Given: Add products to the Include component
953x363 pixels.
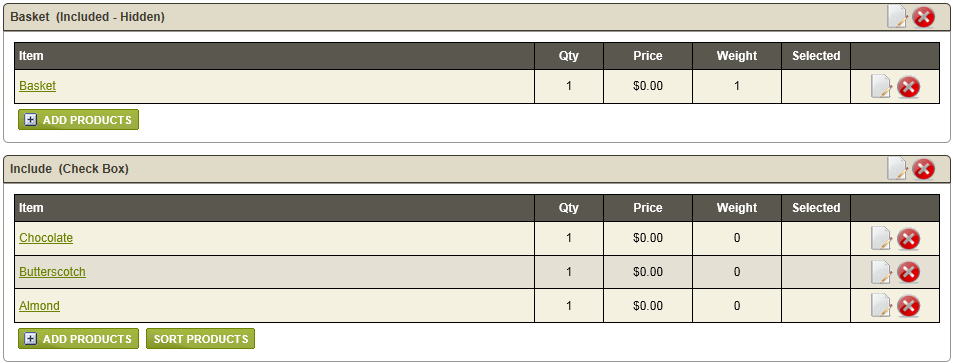Looking at the screenshot, I should [78, 339].
